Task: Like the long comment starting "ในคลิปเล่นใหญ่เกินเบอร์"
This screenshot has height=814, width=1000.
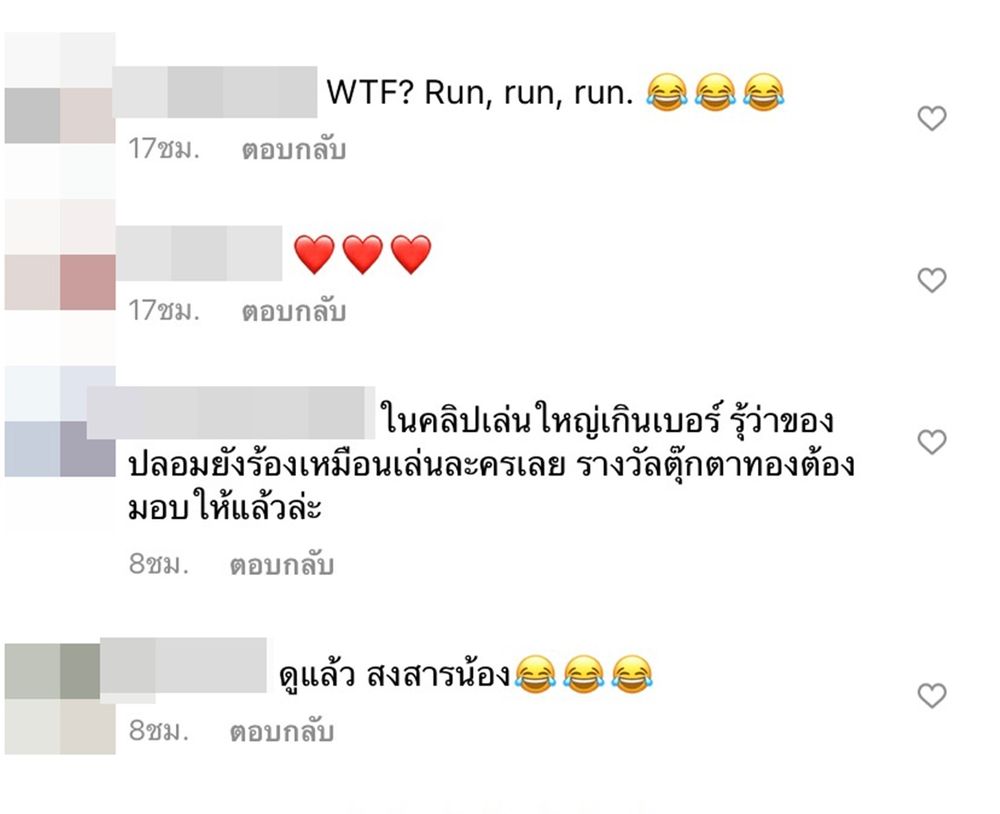Action: [x=932, y=442]
